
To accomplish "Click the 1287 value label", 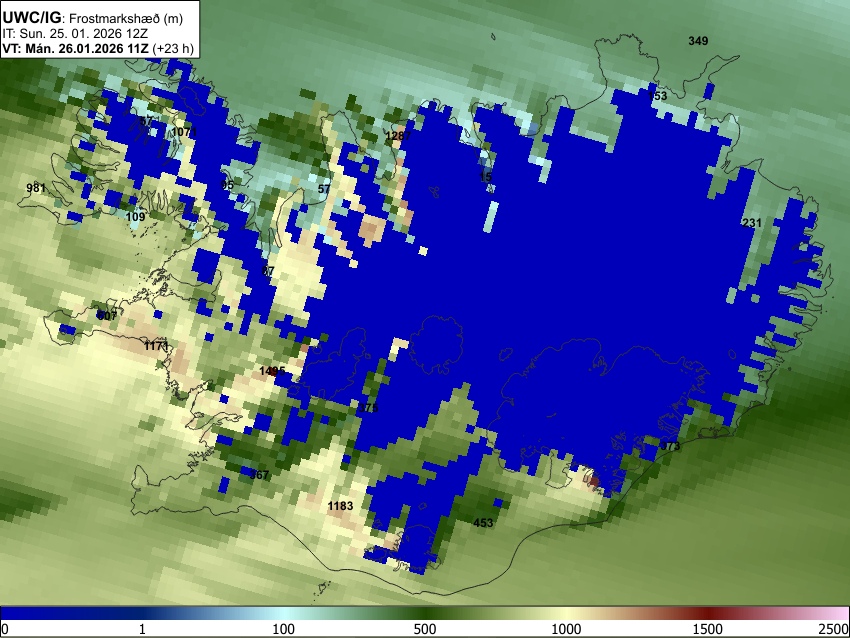I will pyautogui.click(x=398, y=136).
